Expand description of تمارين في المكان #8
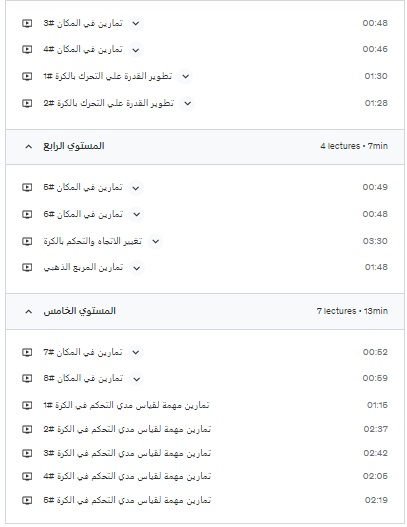 (x=136, y=379)
